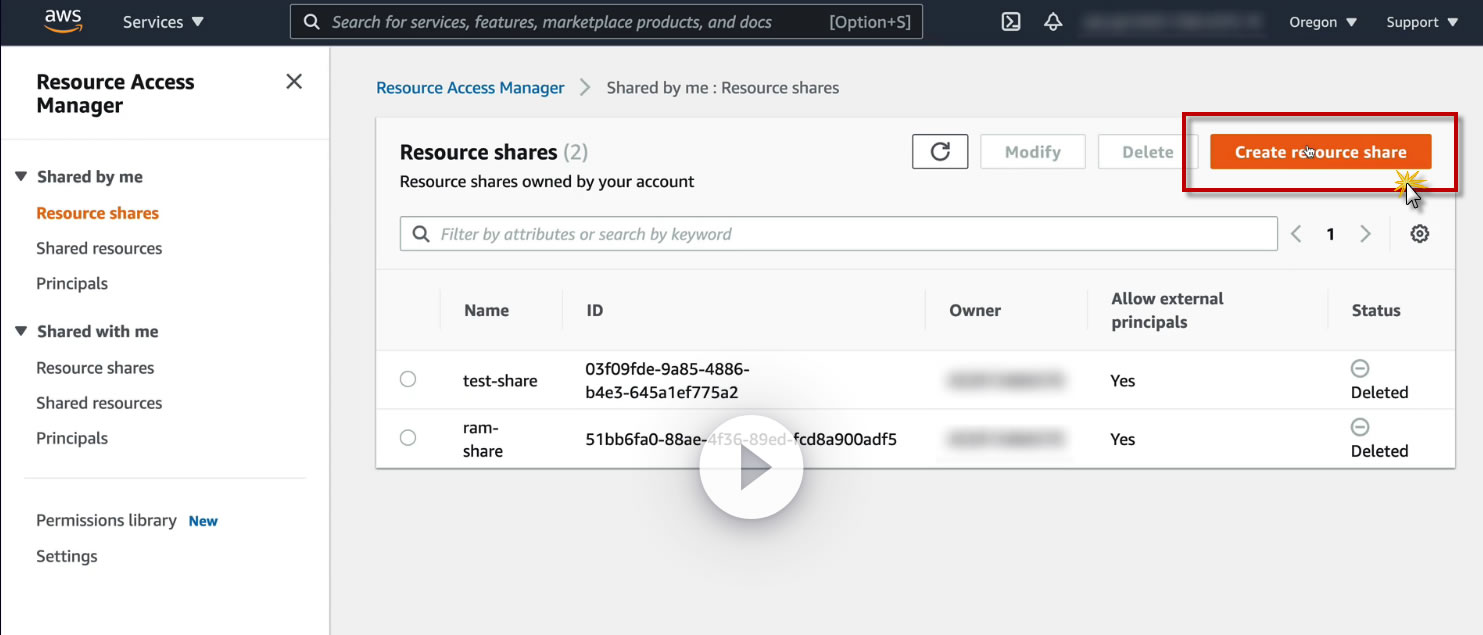The image size is (1483, 635).
Task: Select the ram-share radio button
Action: click(x=408, y=438)
